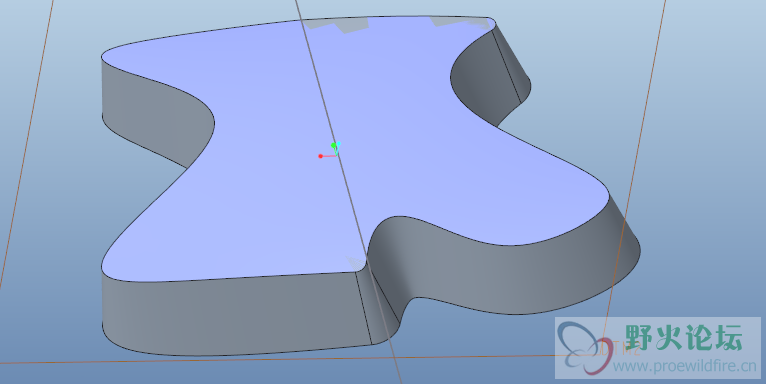Pick the red axis endpoint of the coordinate system
Image resolution: width=766 pixels, height=384 pixels.
(x=320, y=156)
